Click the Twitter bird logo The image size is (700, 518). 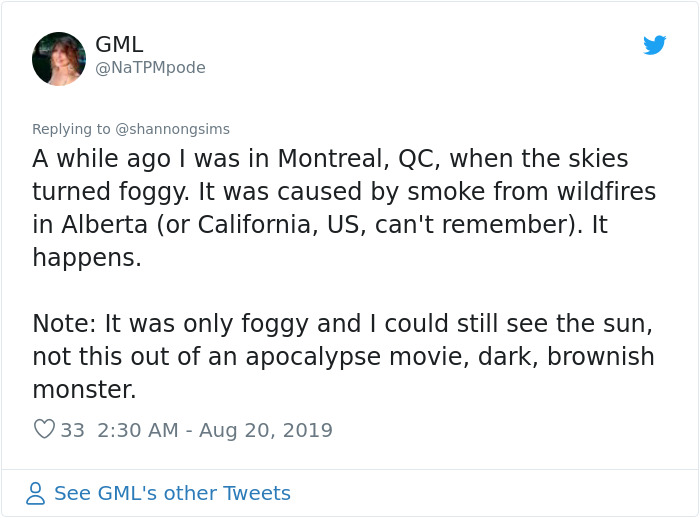(654, 45)
